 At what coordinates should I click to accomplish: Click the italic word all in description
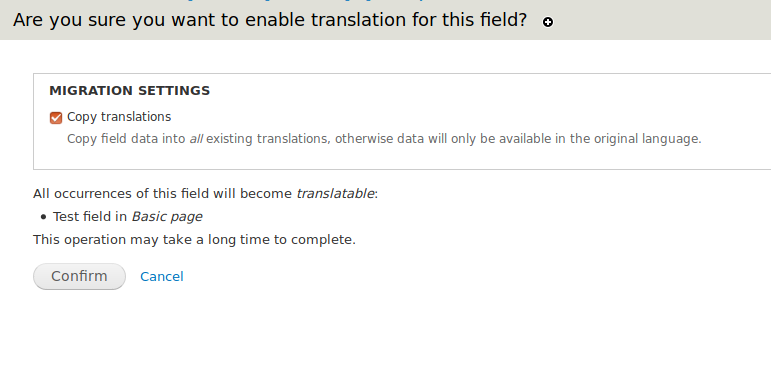click(196, 139)
